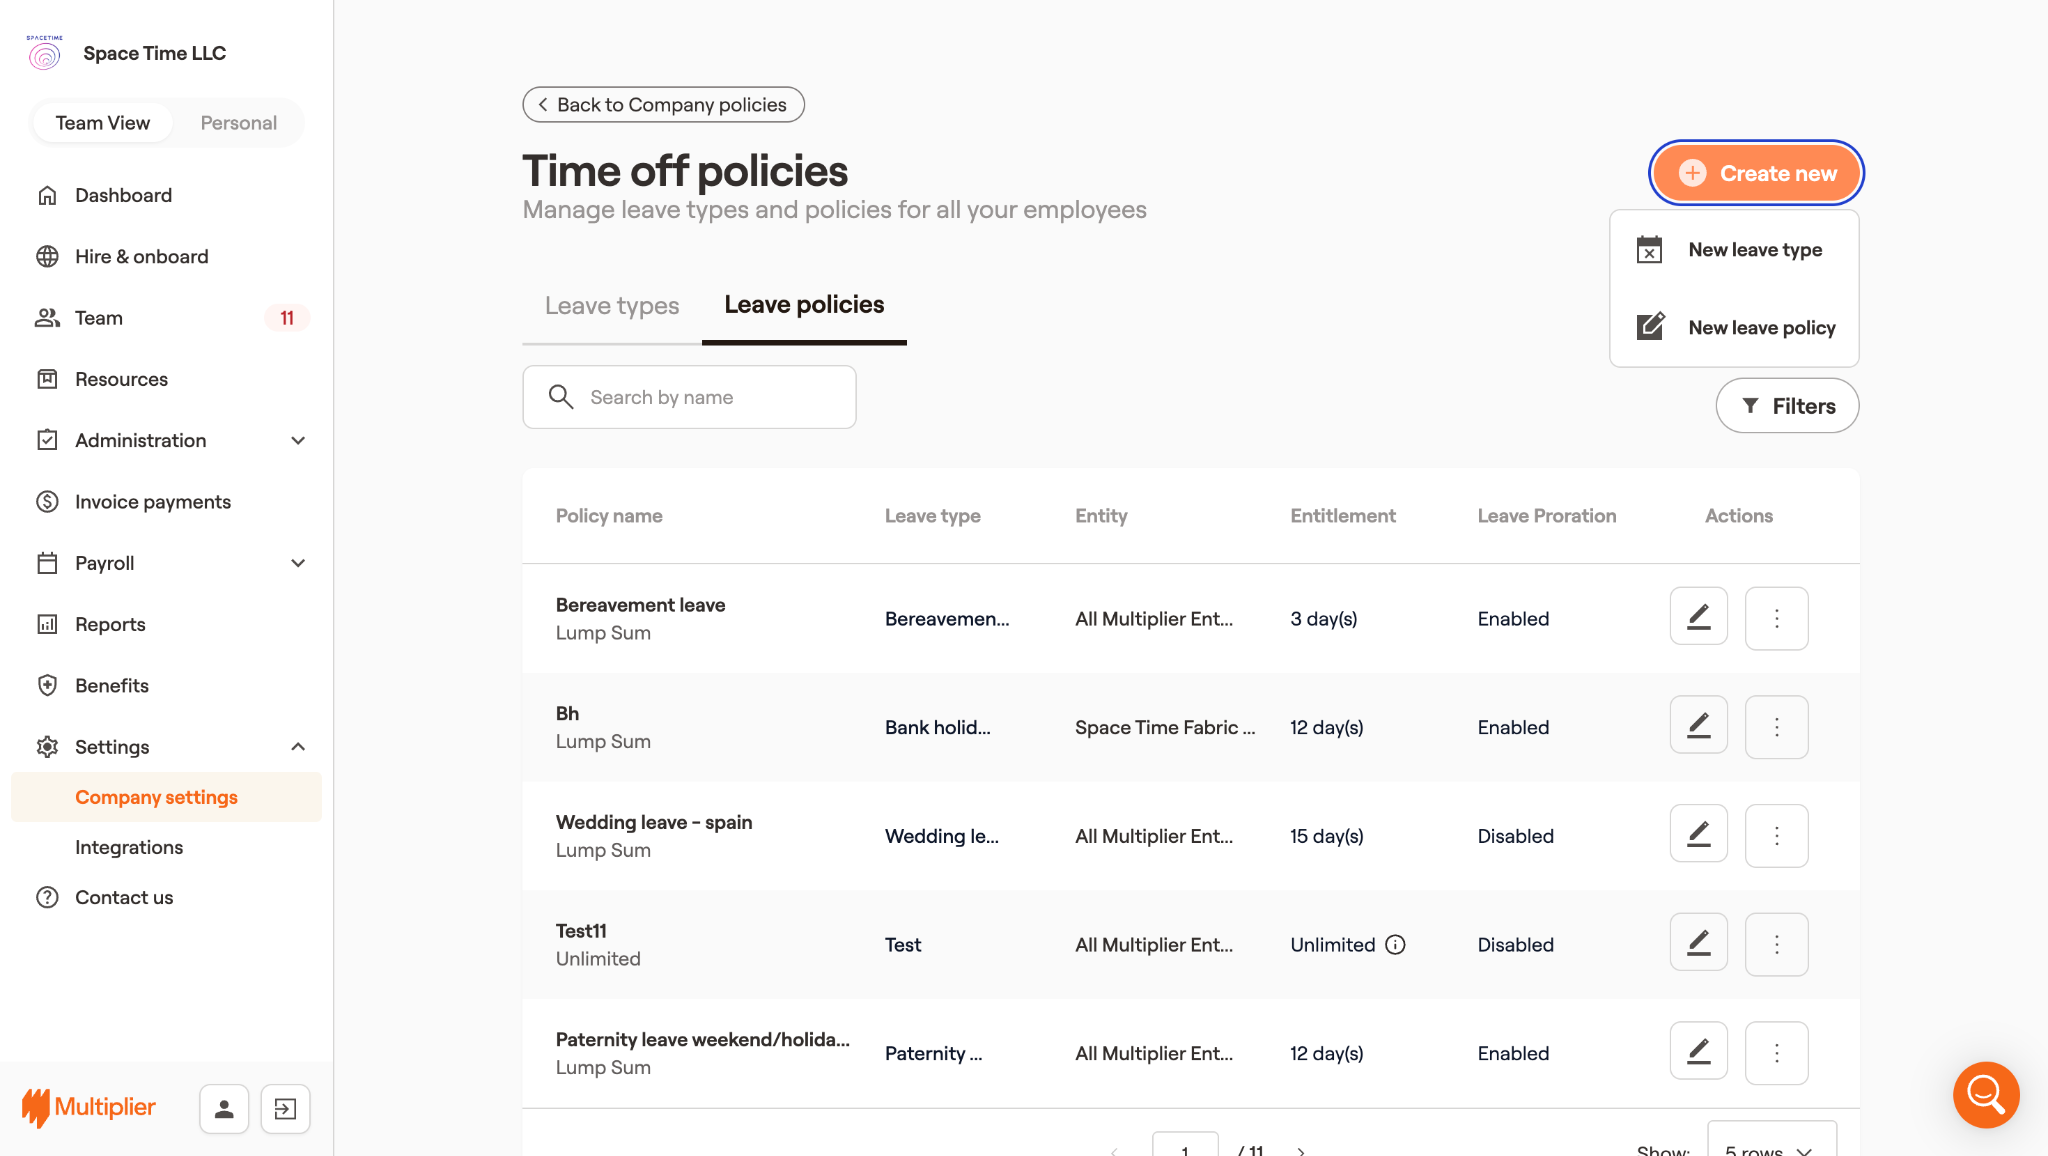Click edit pencil for Paternity leave policy
This screenshot has height=1156, width=2048.
[x=1698, y=1053]
